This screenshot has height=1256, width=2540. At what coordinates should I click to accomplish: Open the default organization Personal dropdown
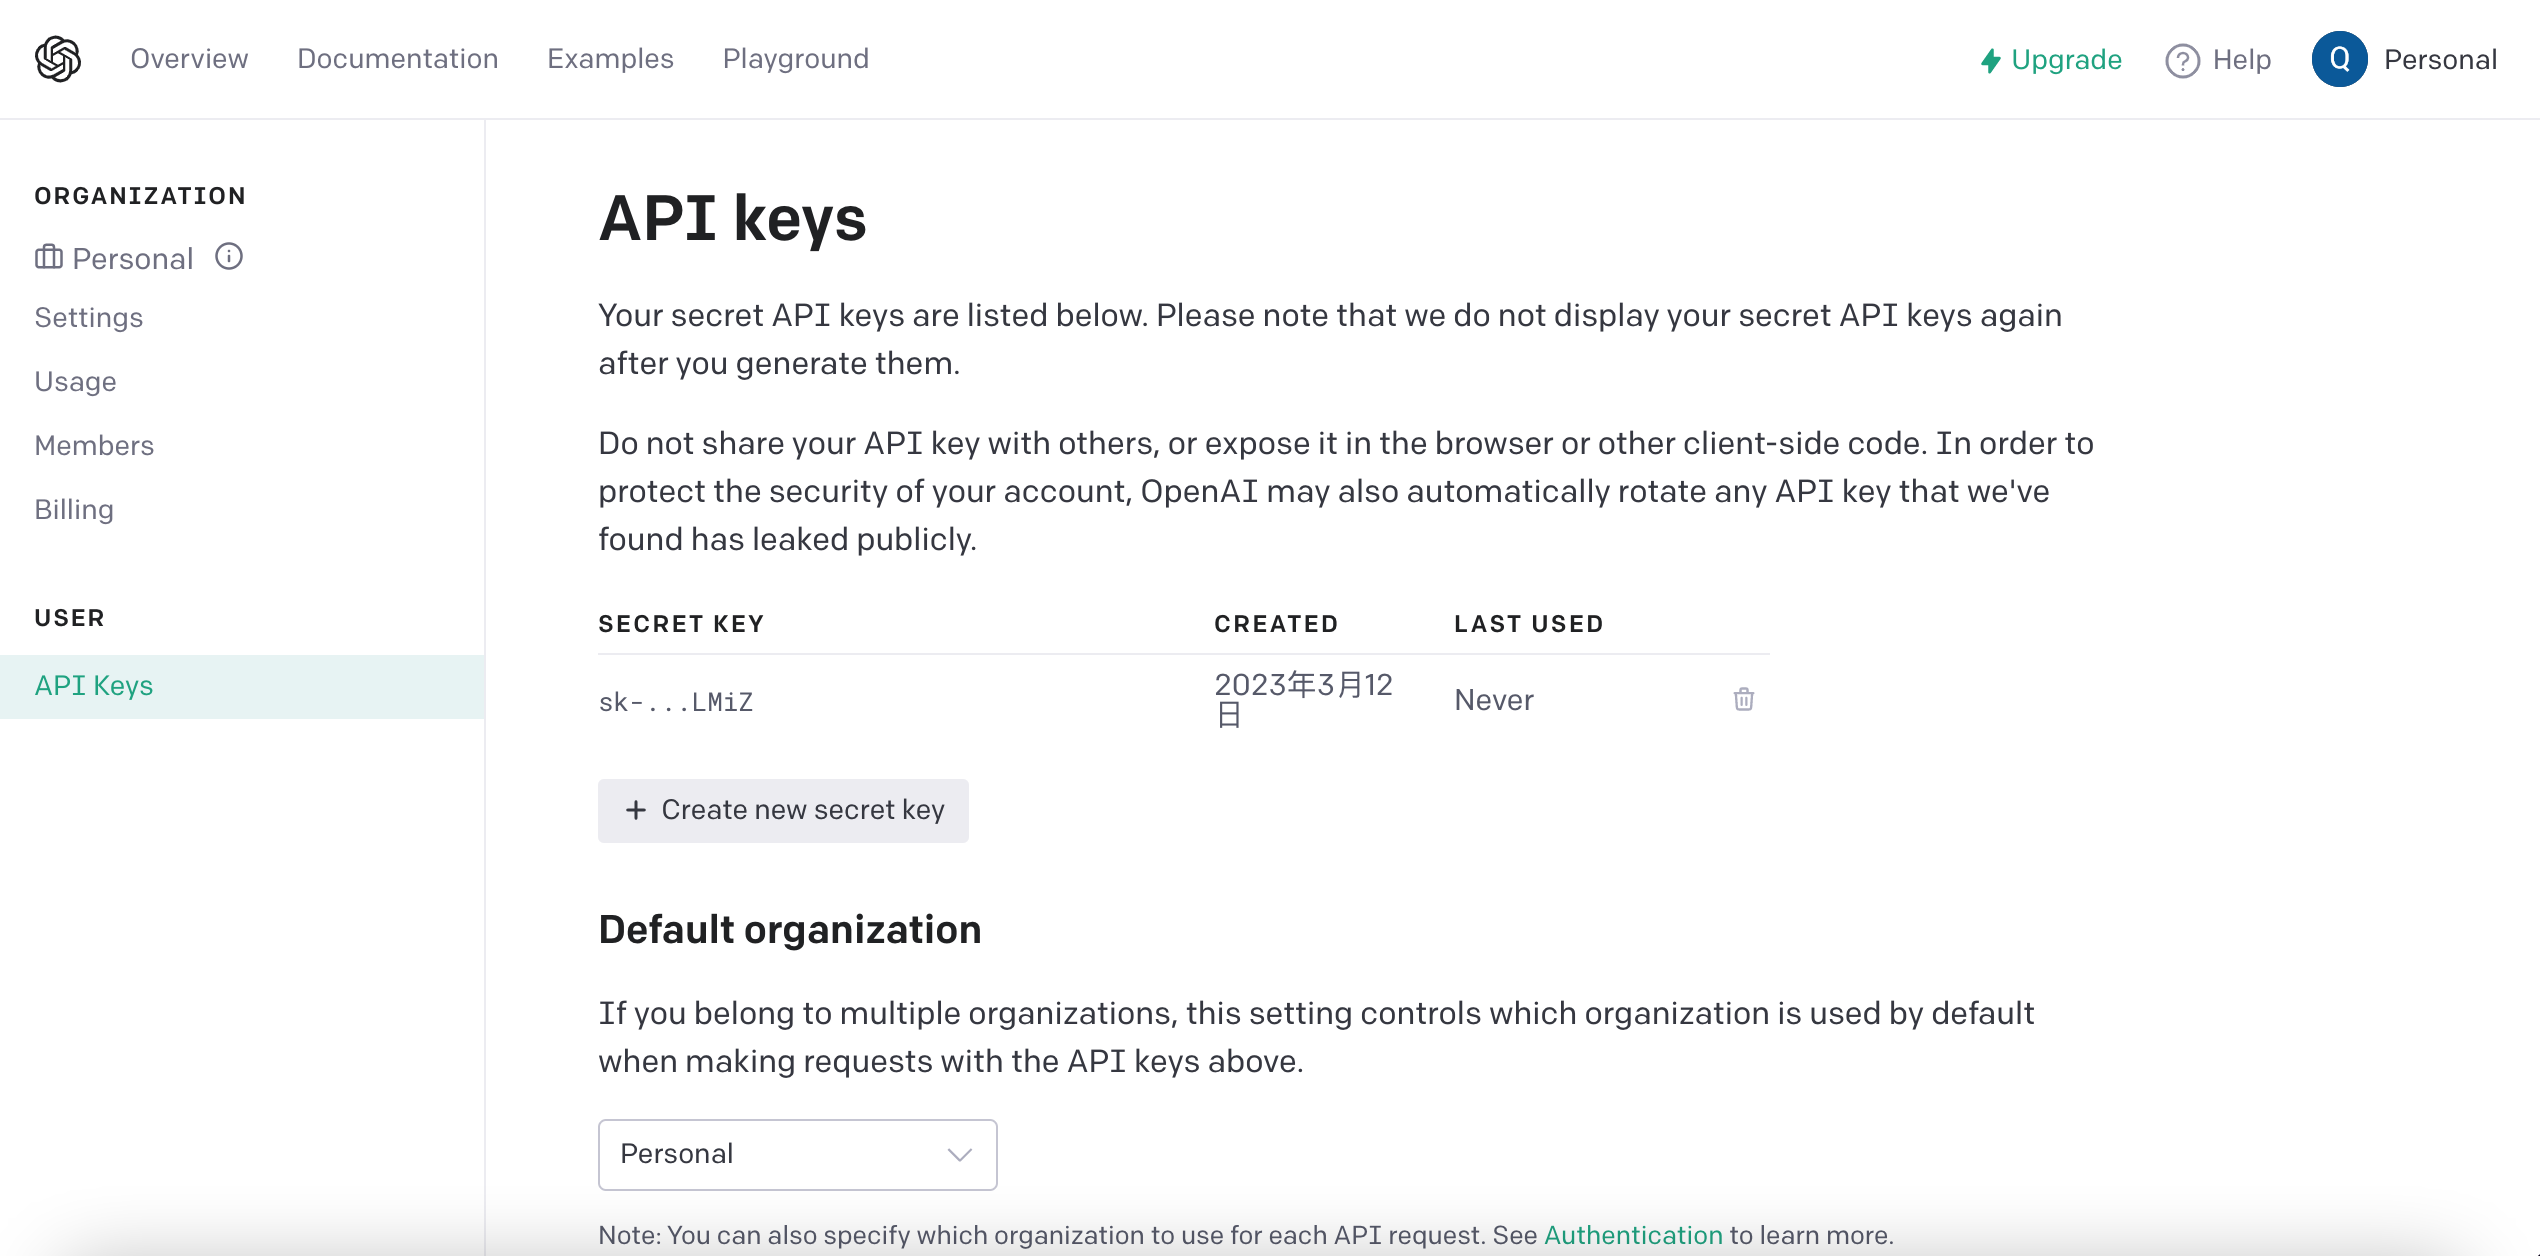point(797,1154)
